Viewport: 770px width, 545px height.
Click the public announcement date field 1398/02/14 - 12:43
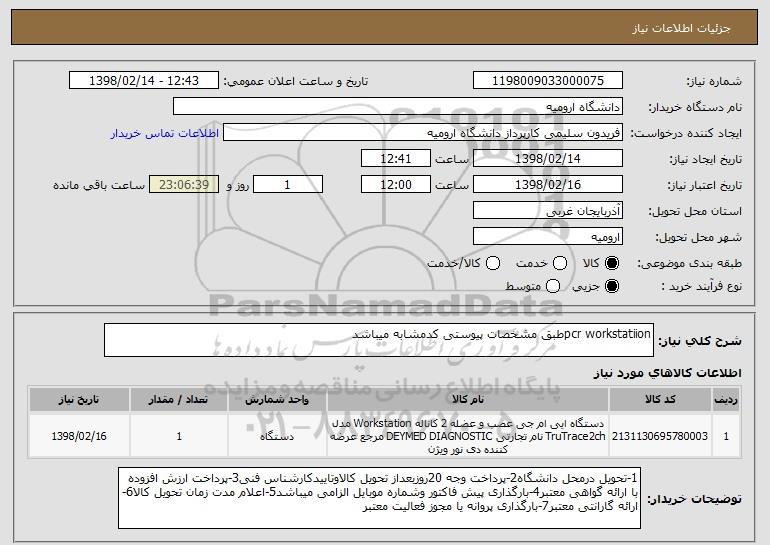tap(144, 81)
